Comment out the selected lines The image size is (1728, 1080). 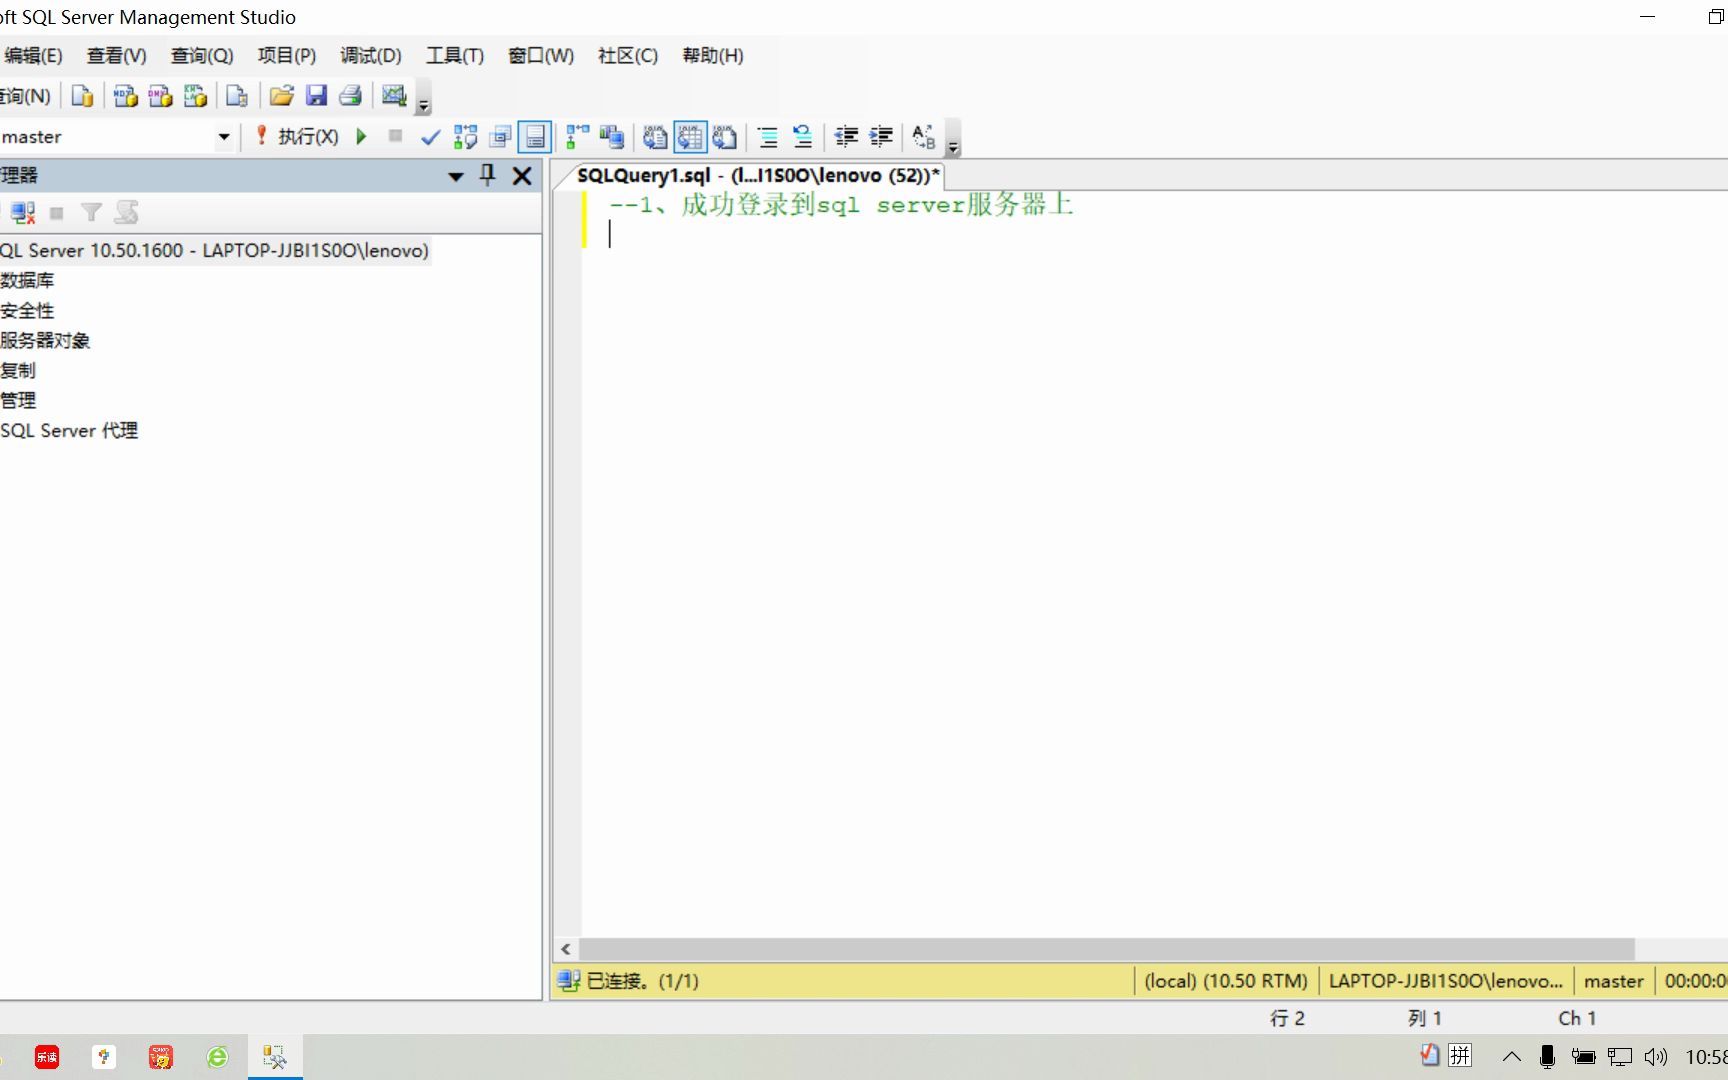point(768,137)
